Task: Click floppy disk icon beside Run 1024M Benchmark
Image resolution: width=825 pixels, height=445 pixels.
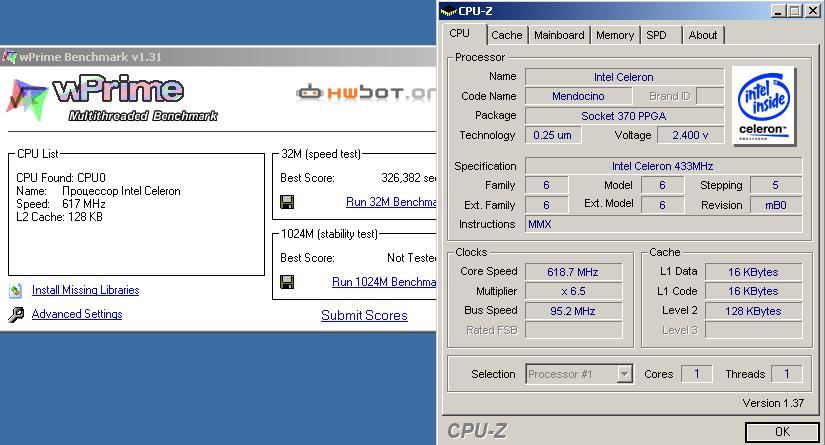Action: pyautogui.click(x=287, y=282)
